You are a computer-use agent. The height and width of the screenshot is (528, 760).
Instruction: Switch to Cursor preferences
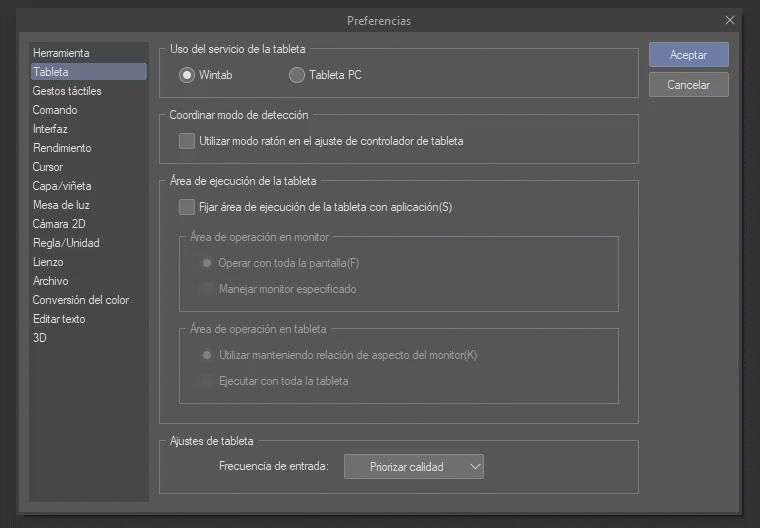(x=48, y=167)
